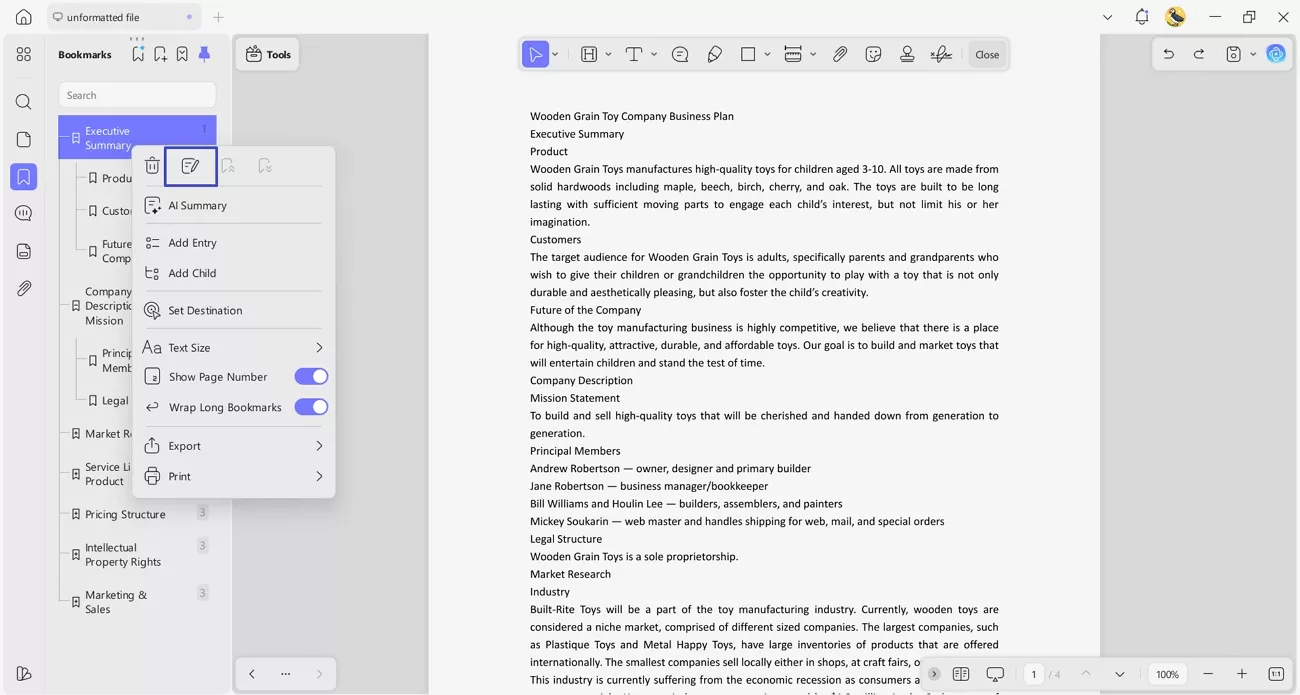Expand the Text Size submenu
1300x695 pixels.
pyautogui.click(x=232, y=347)
